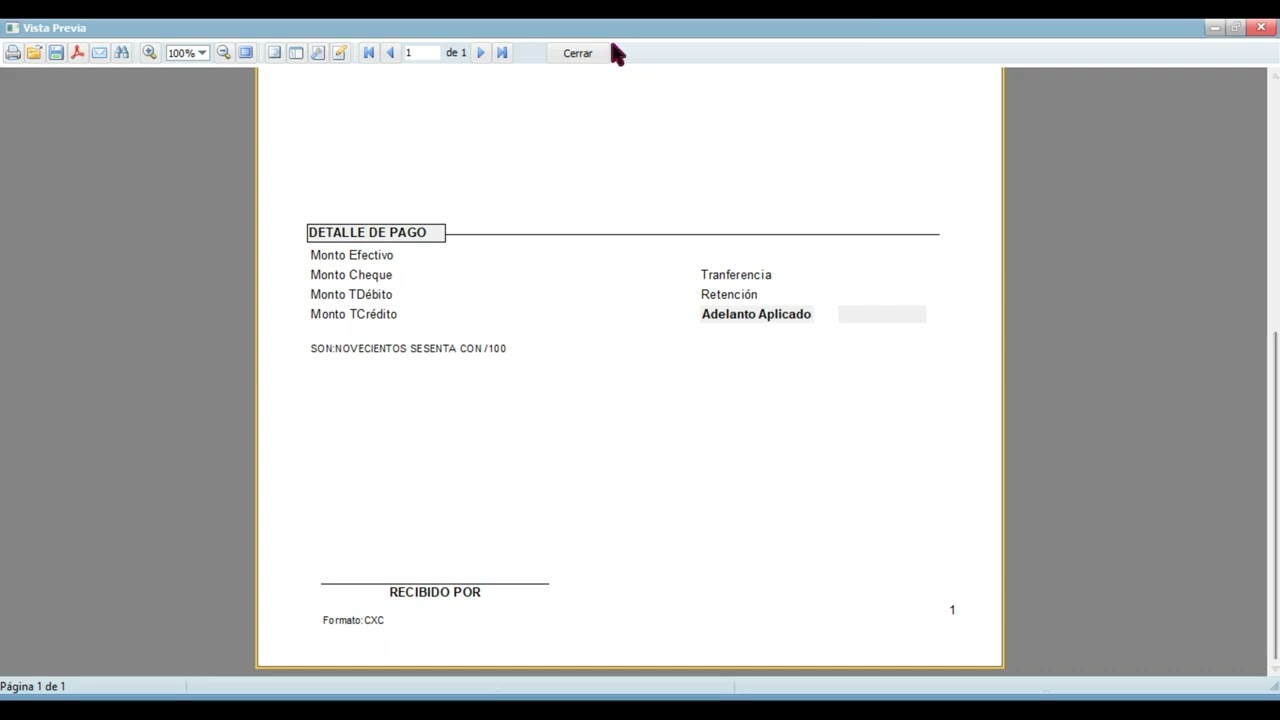Minimize the Vista Previa window
Viewport: 1280px width, 720px height.
(x=1214, y=27)
